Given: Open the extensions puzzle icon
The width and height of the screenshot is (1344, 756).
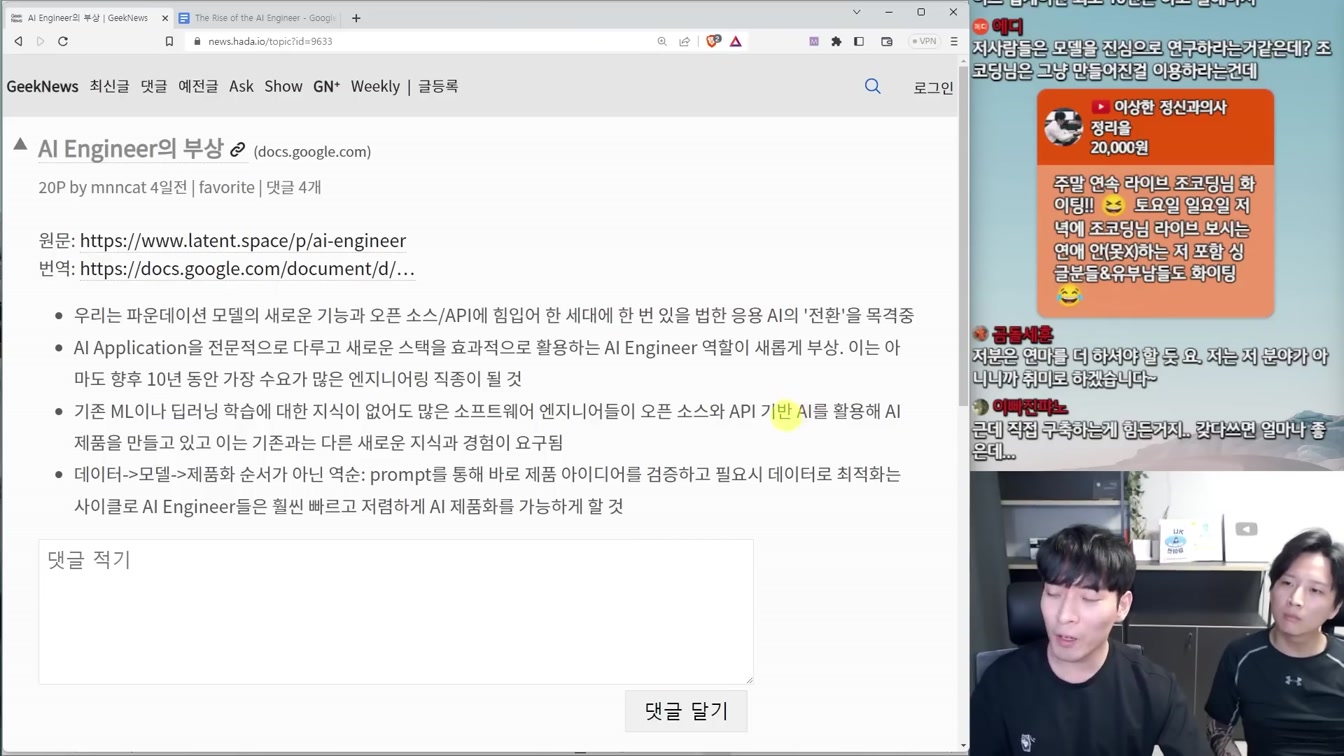Looking at the screenshot, I should point(836,41).
